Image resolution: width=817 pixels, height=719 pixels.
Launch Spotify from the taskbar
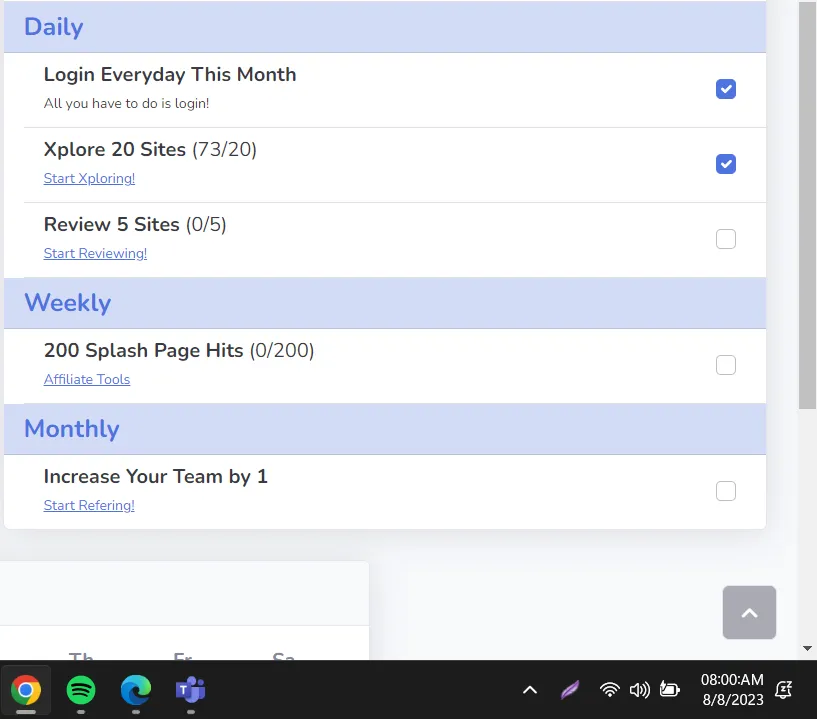pos(81,690)
